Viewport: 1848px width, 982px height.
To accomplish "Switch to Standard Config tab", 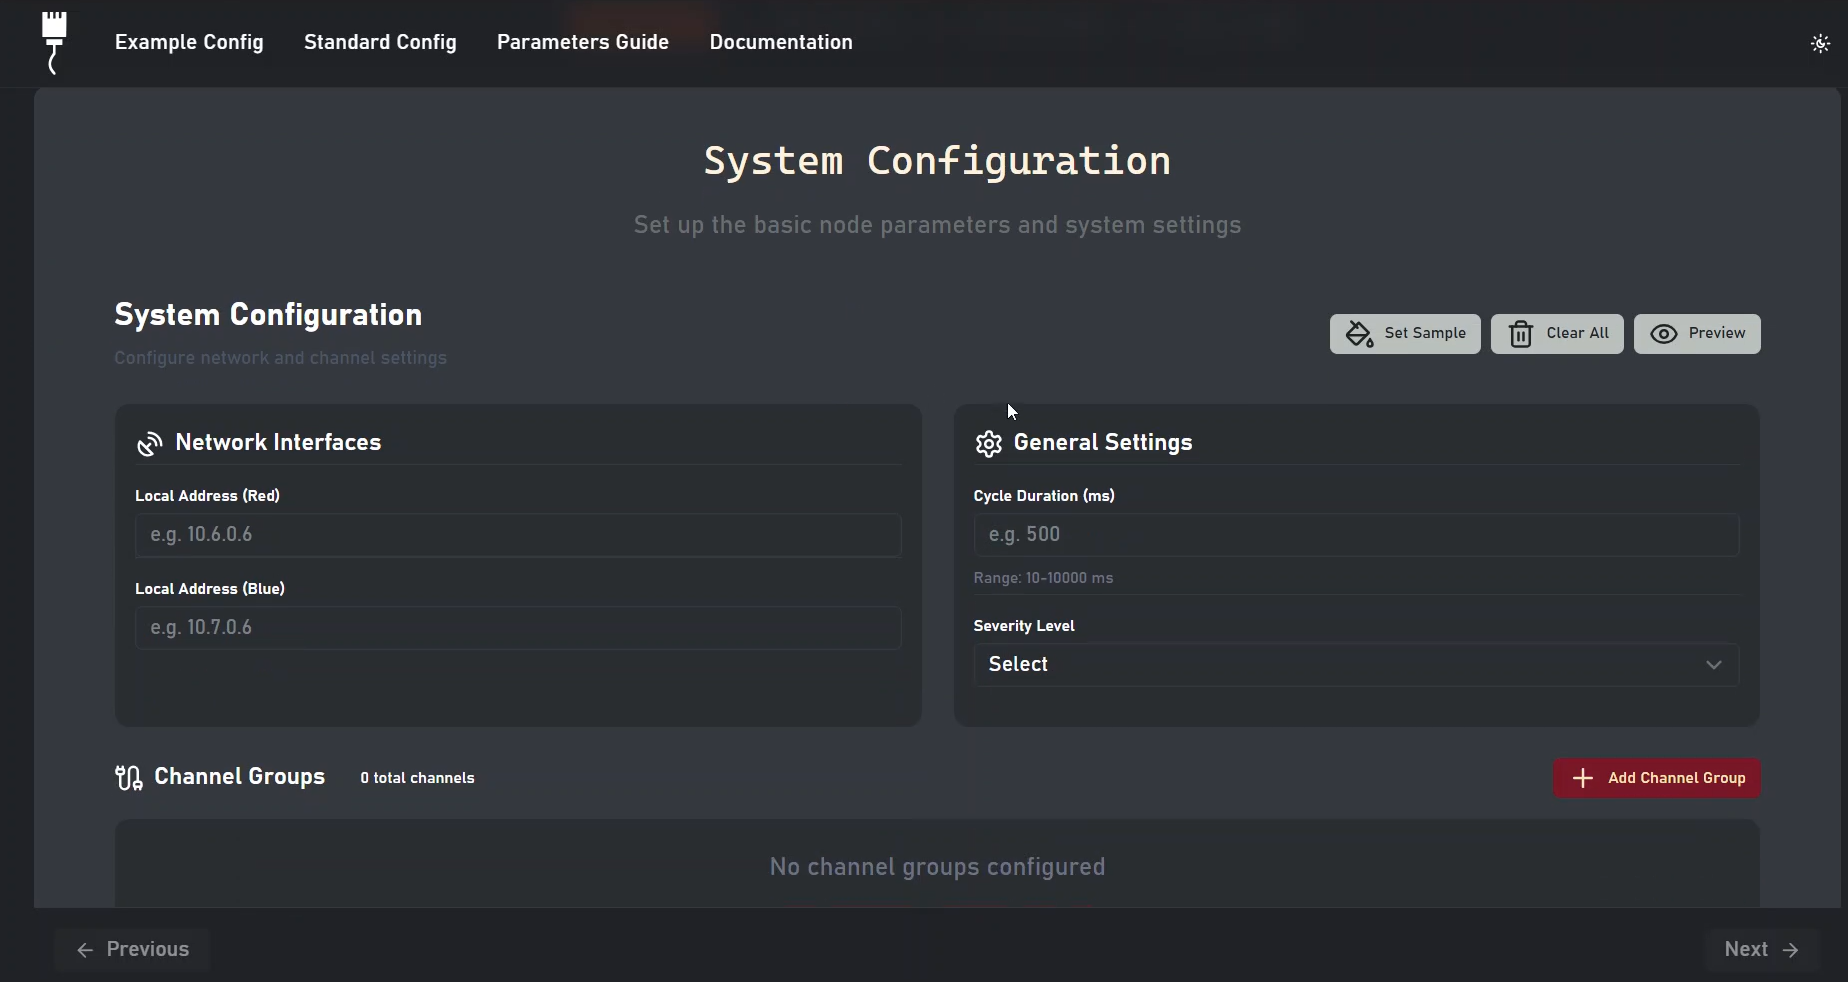I will point(380,42).
